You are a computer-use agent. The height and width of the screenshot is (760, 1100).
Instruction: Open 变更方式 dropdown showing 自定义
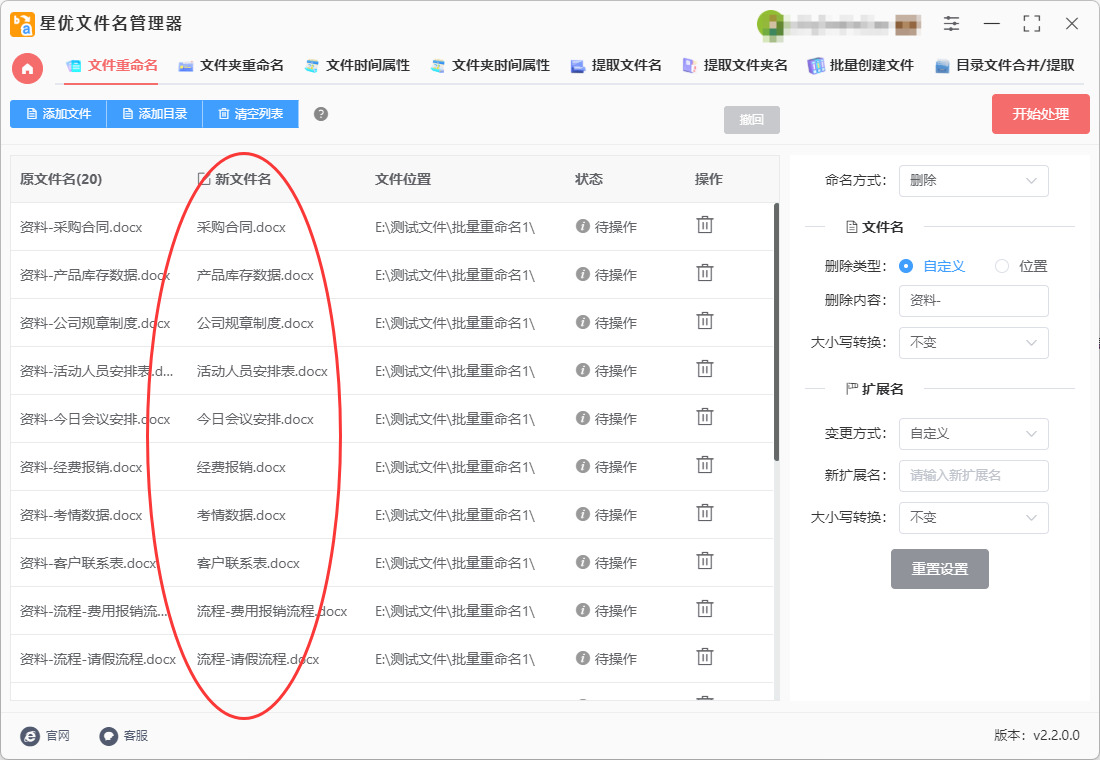tap(974, 434)
